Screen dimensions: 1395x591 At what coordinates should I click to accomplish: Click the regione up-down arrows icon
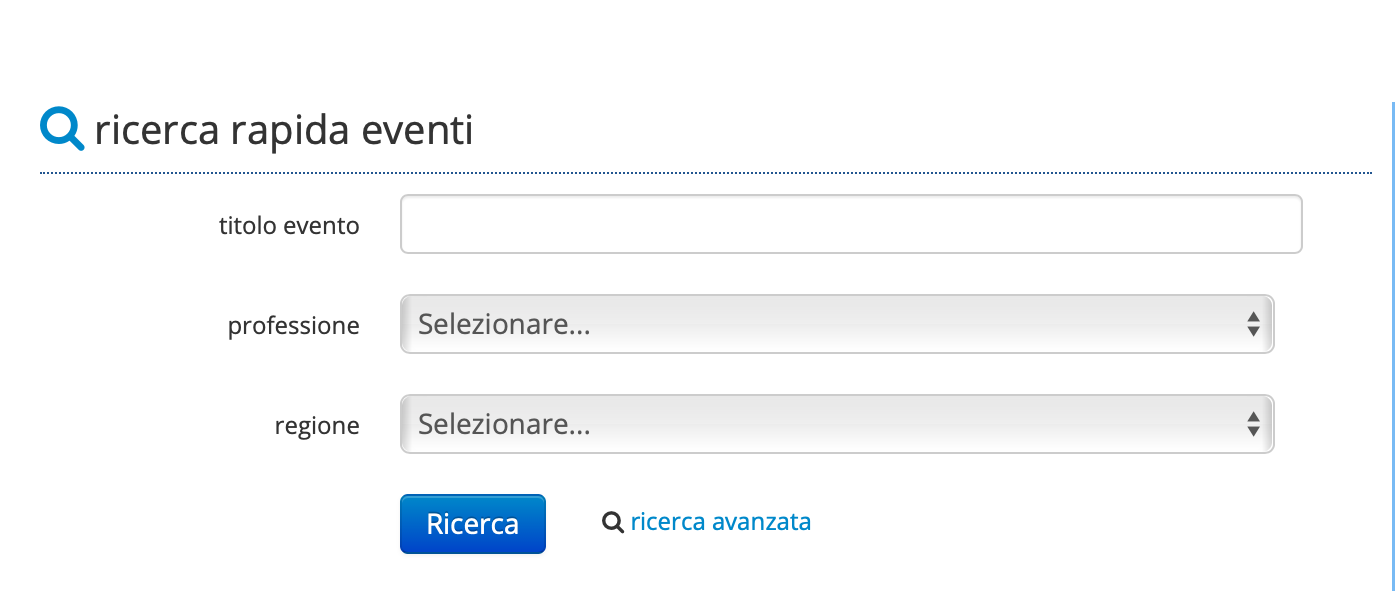coord(1253,424)
